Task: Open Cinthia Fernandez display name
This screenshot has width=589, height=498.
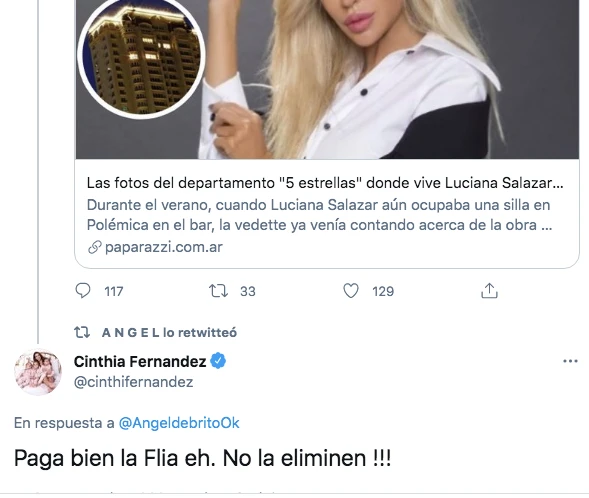Action: (x=140, y=362)
